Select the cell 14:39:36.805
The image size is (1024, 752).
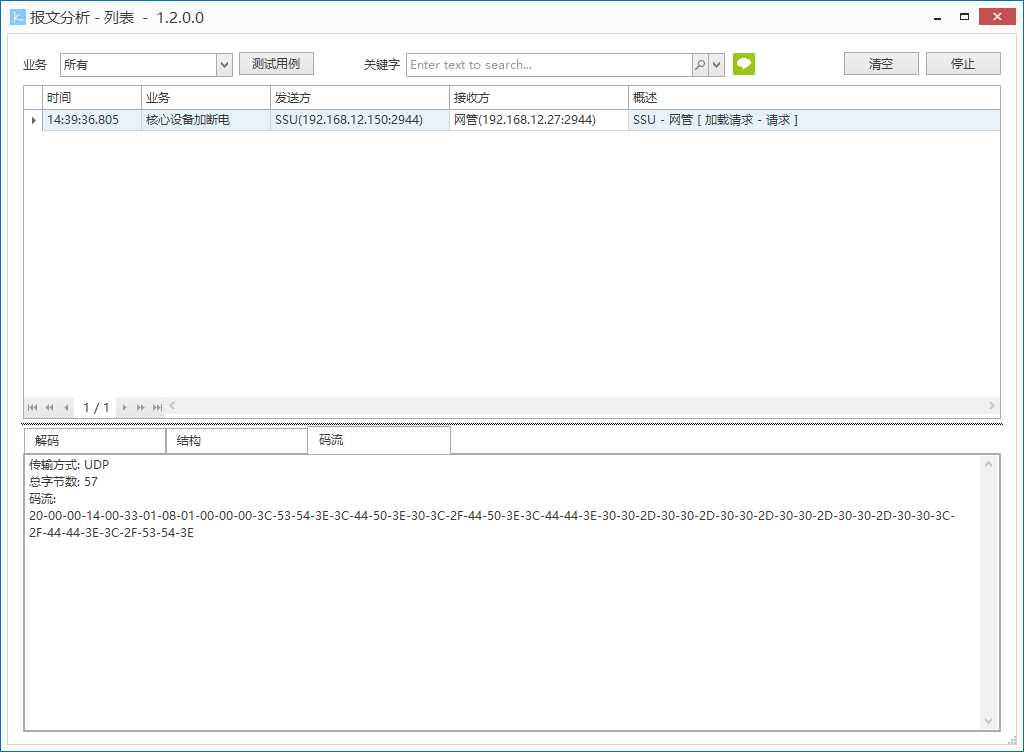click(92, 120)
